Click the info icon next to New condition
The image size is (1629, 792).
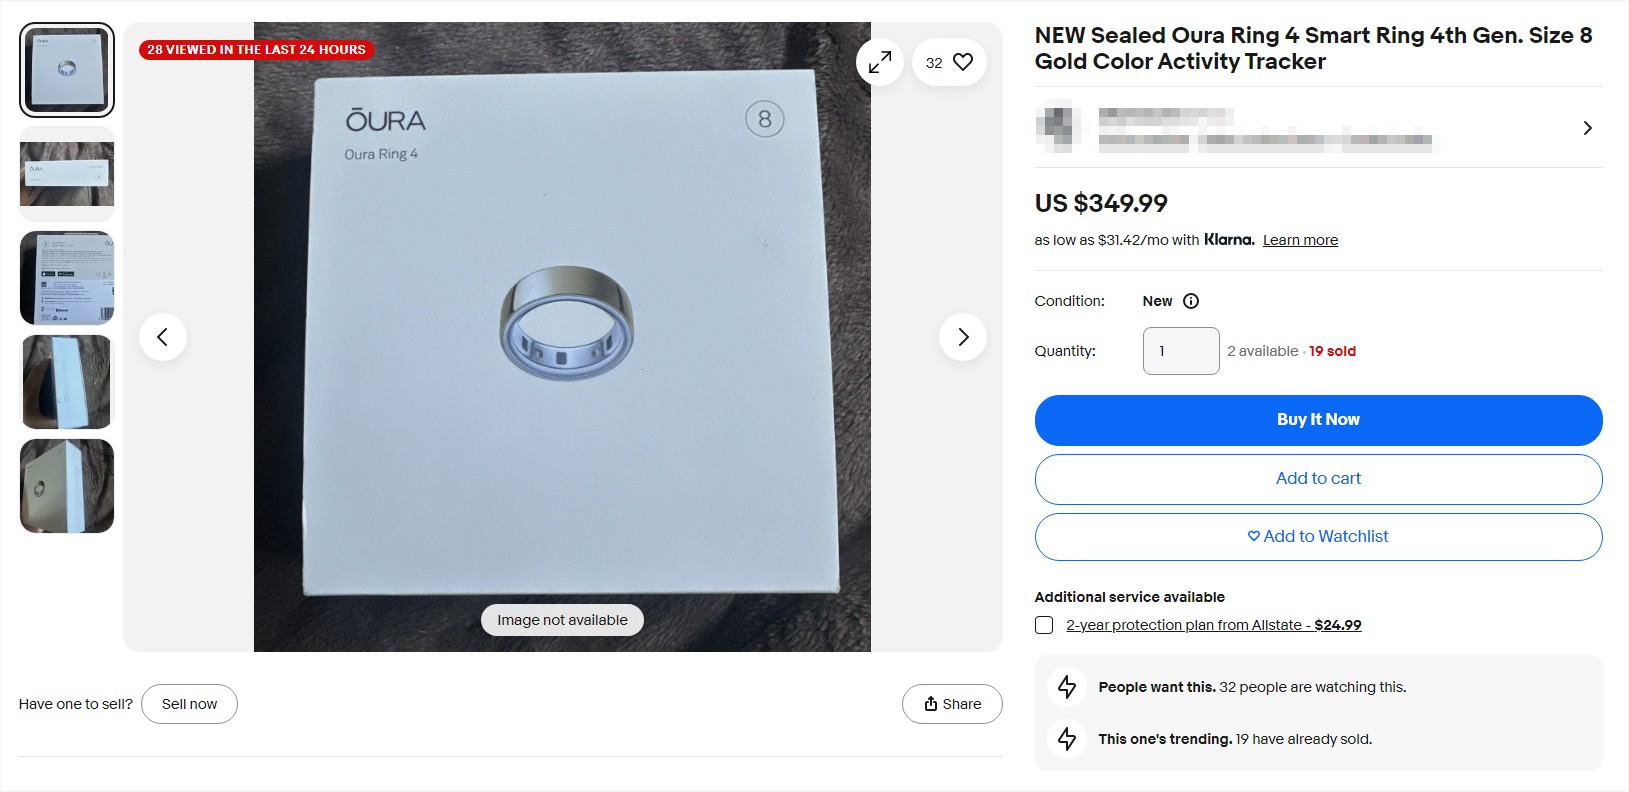(x=1190, y=300)
